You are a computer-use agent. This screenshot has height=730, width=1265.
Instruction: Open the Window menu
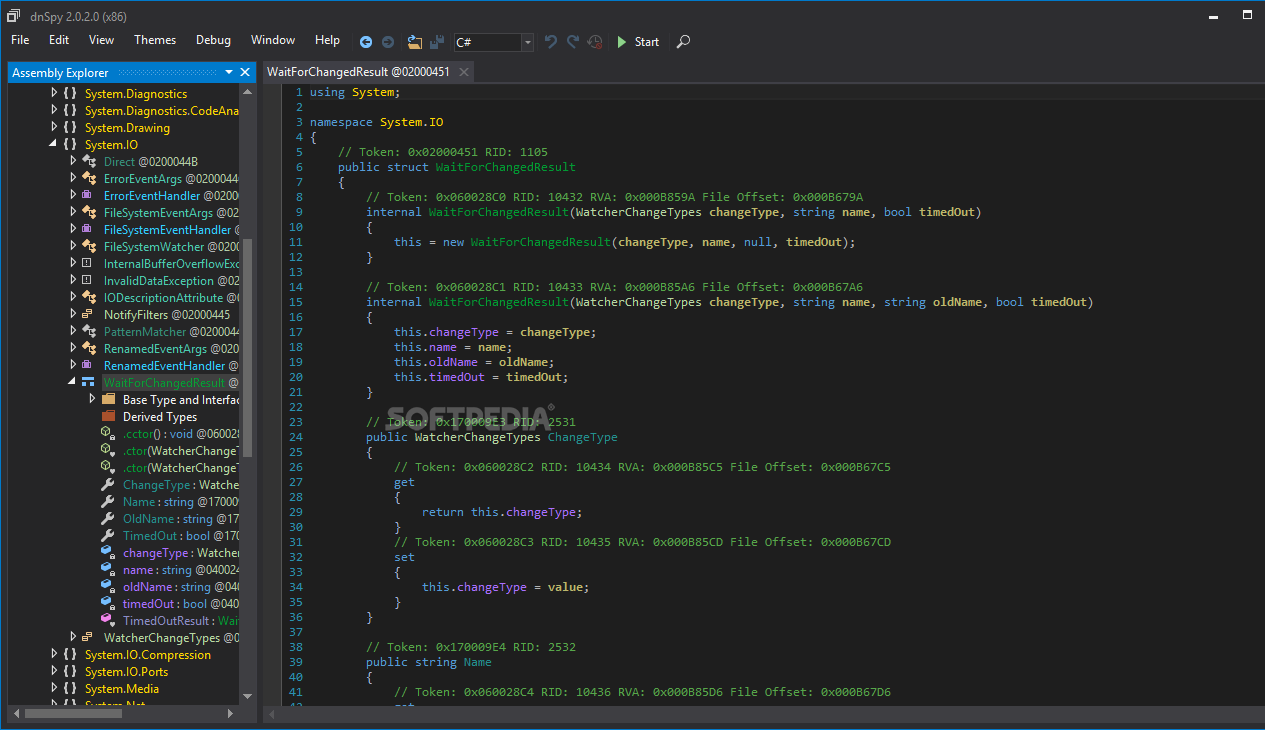pos(273,41)
